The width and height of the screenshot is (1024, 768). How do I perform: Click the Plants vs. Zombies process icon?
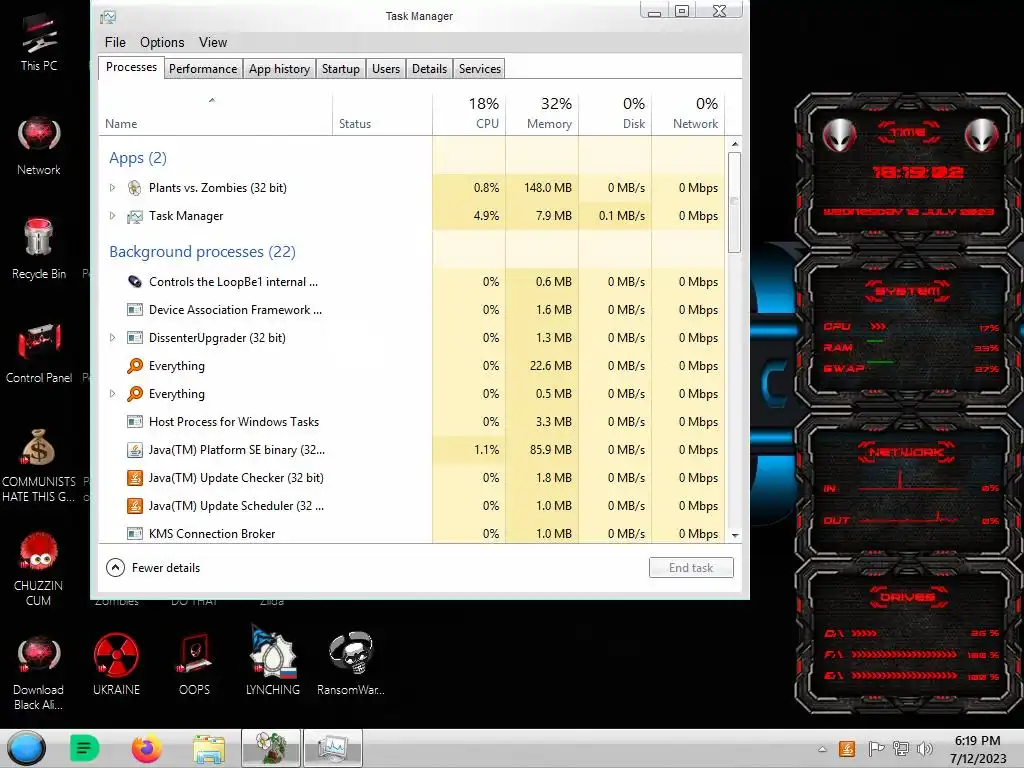(135, 188)
